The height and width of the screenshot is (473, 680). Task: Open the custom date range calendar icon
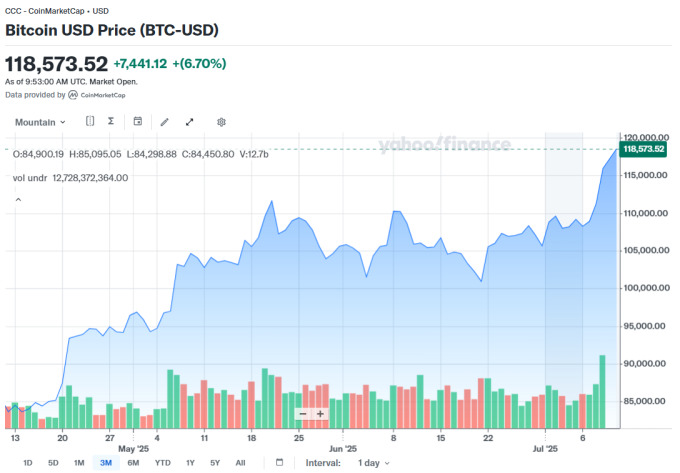tap(280, 462)
